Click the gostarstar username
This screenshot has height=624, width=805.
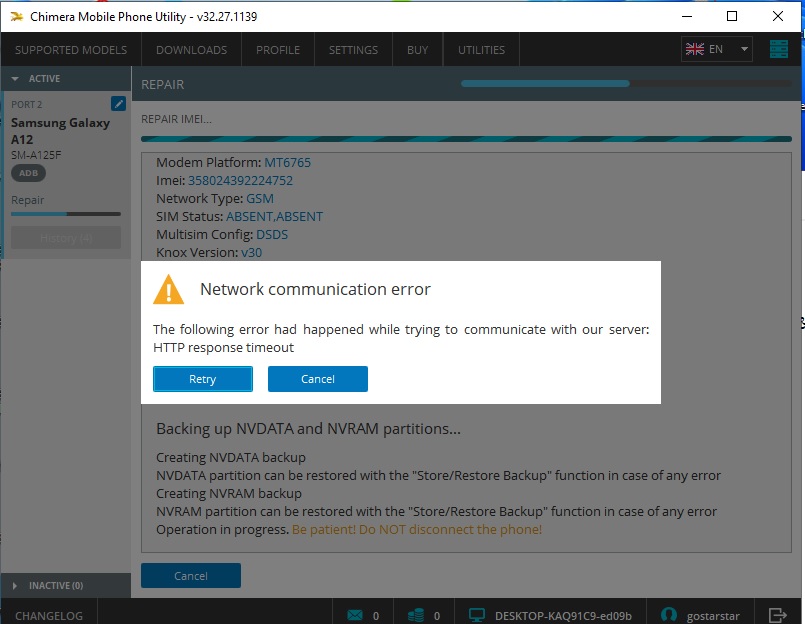pos(713,616)
